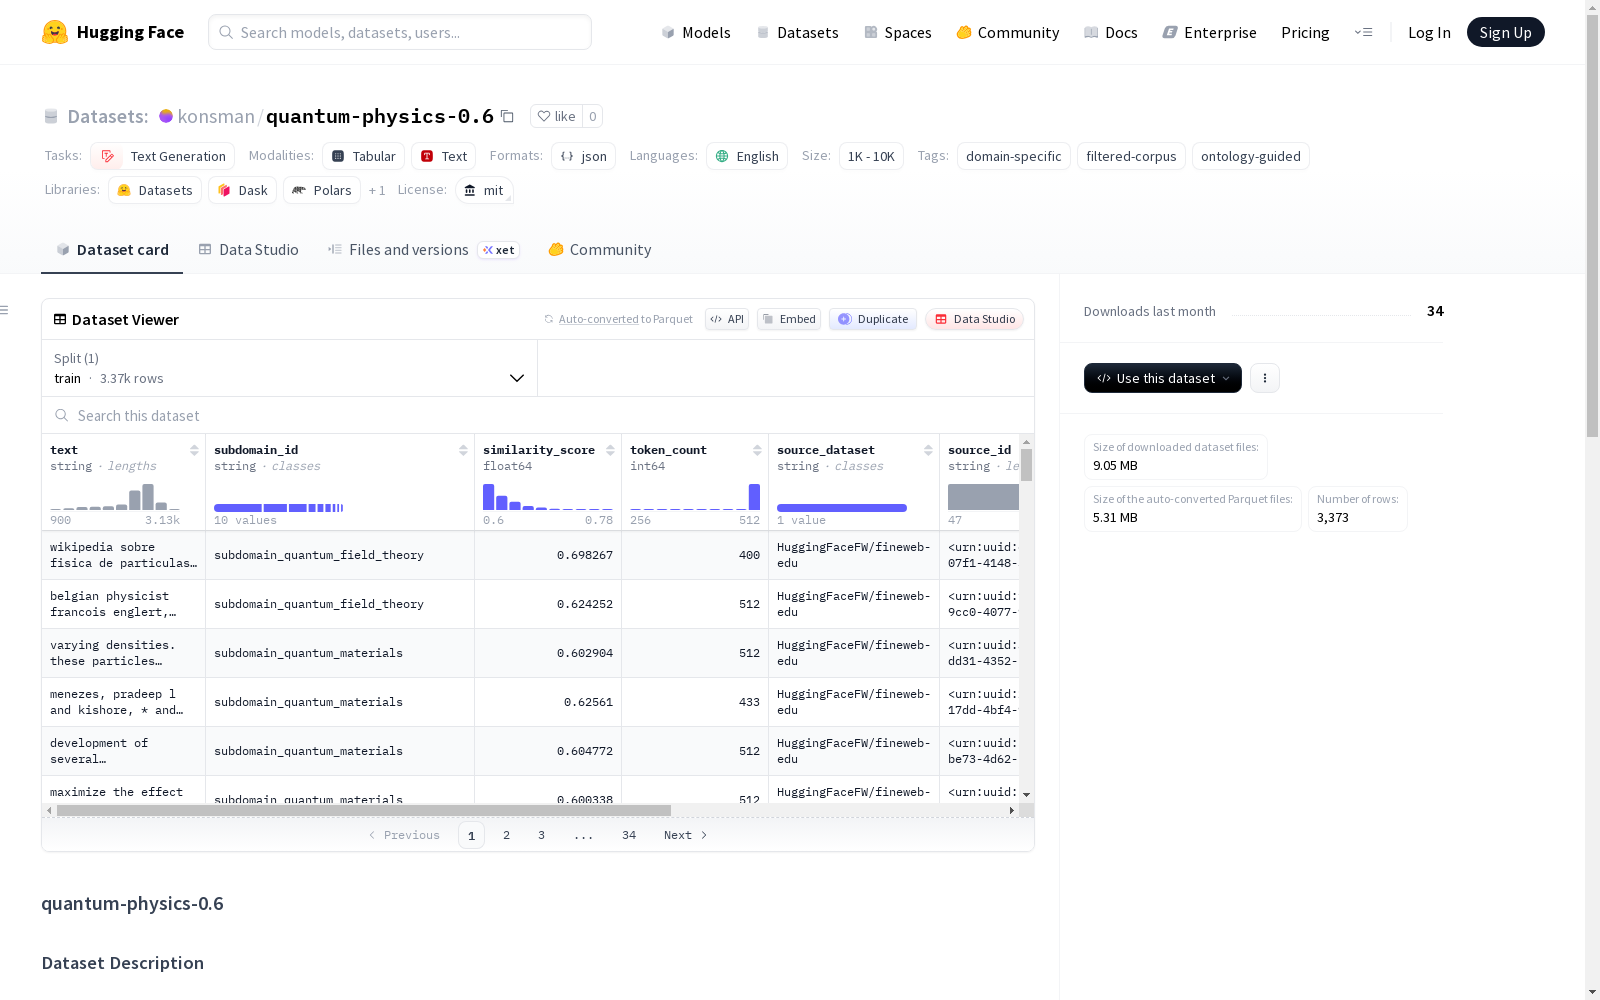This screenshot has width=1600, height=1000.
Task: Go to page 2 of the table
Action: click(506, 835)
